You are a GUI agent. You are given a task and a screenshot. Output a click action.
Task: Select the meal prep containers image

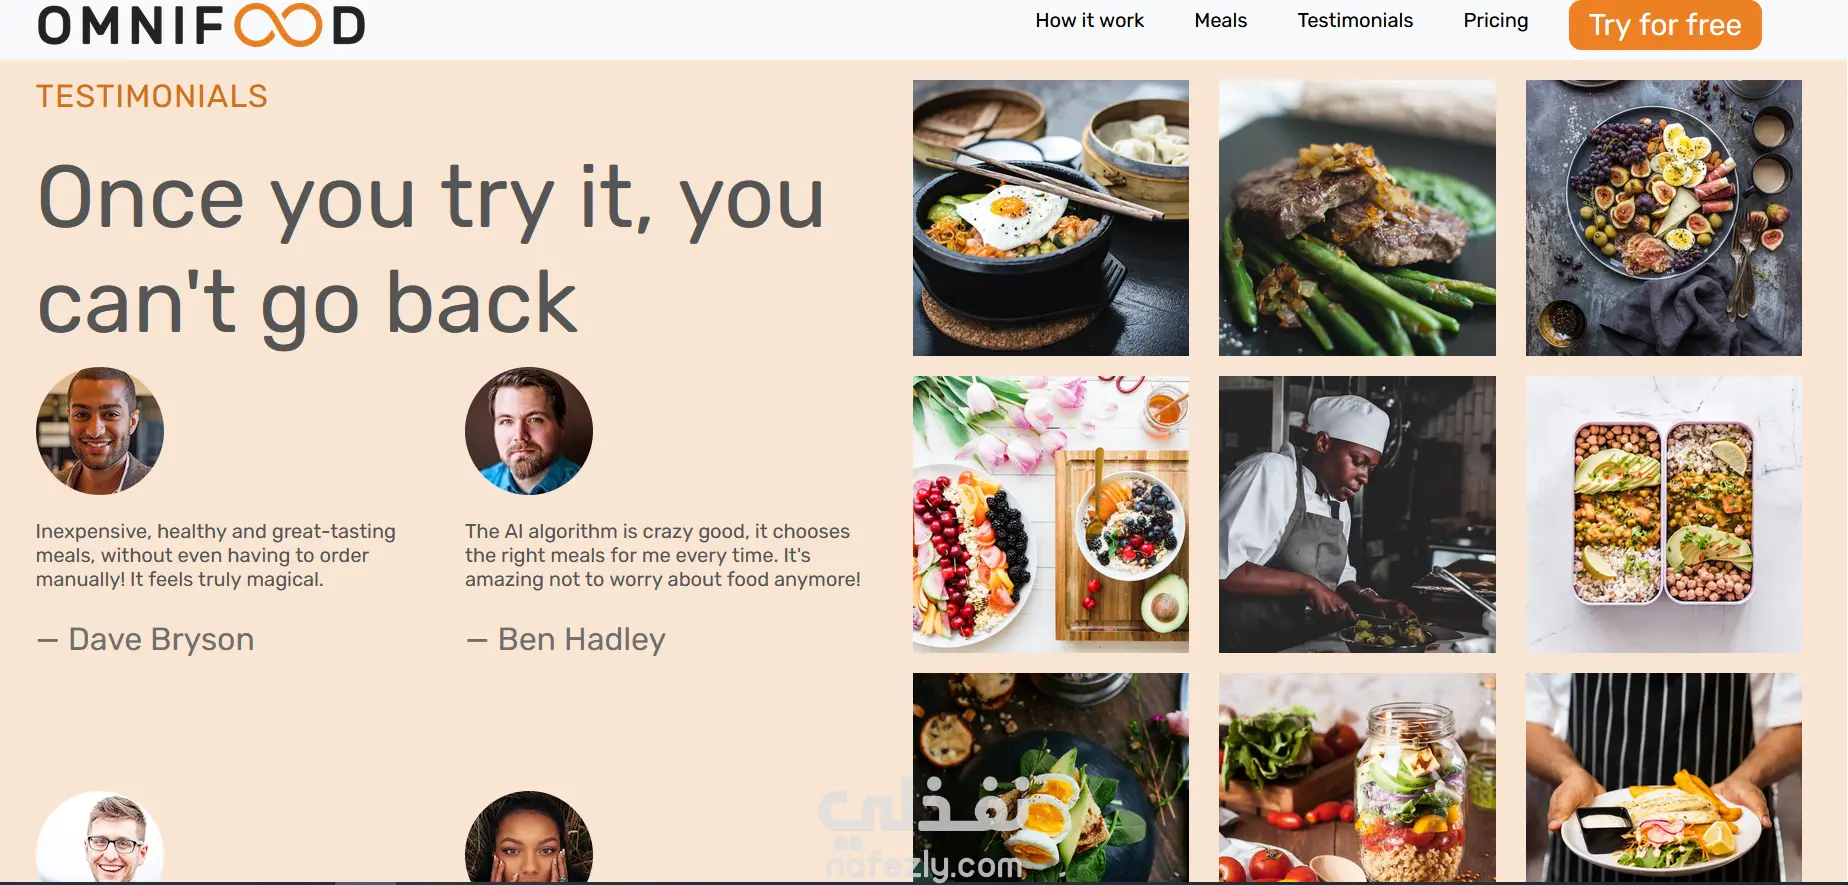click(x=1664, y=514)
